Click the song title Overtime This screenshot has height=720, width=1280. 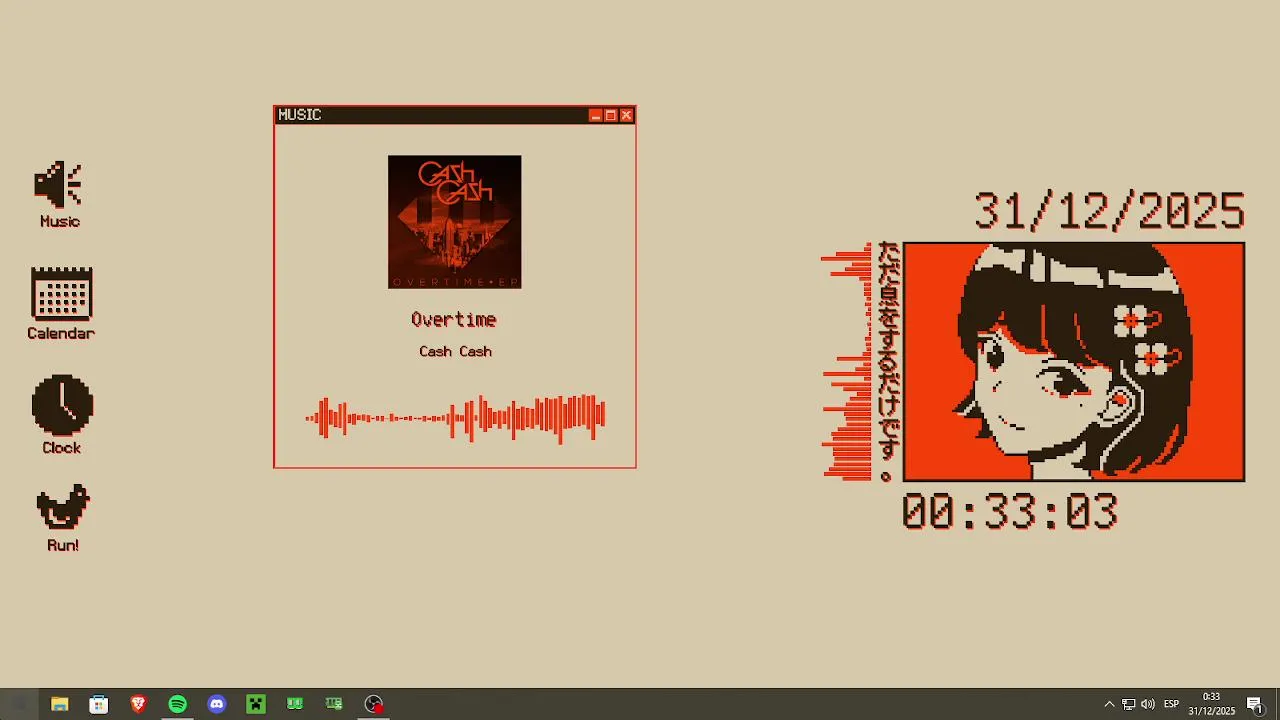point(454,320)
